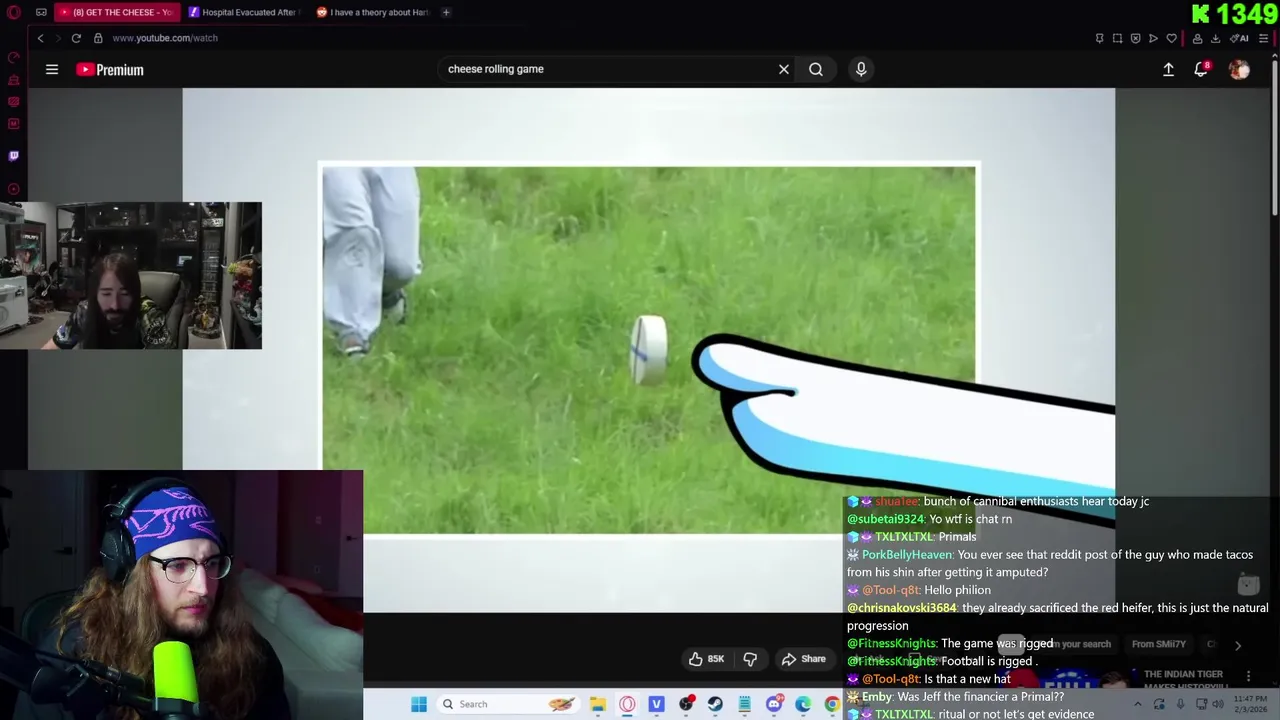This screenshot has width=1280, height=720.
Task: Open ad blocker shield icon
Action: point(1135,38)
